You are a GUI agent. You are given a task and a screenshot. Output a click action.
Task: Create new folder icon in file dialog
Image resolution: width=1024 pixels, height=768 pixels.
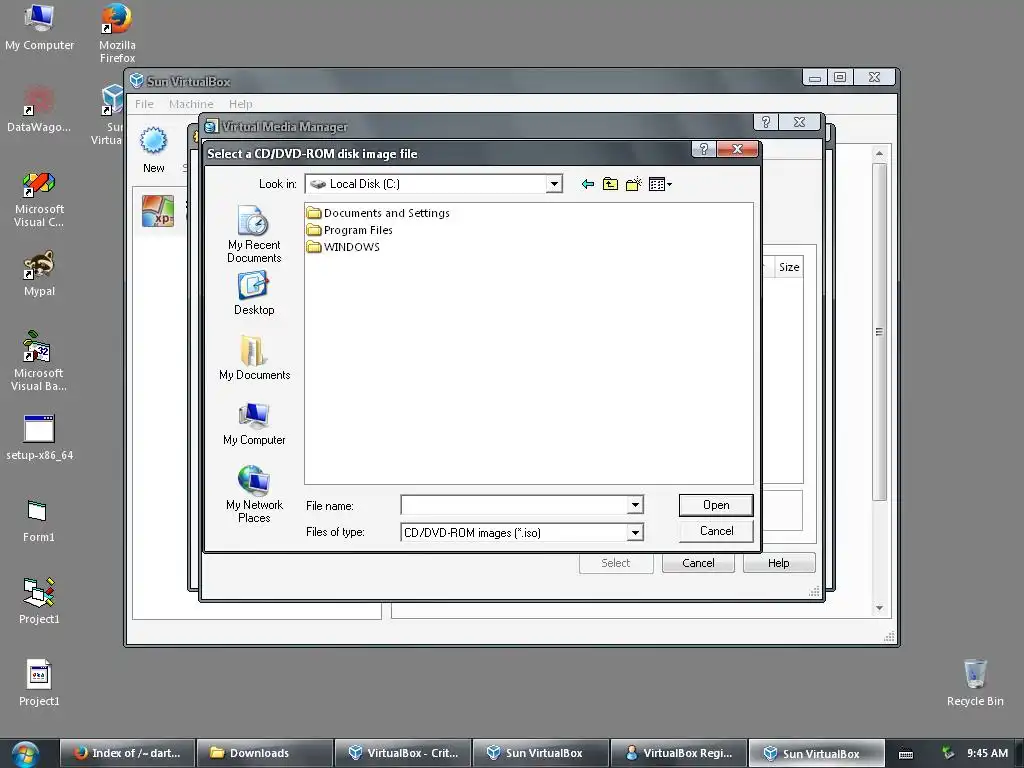coord(633,184)
